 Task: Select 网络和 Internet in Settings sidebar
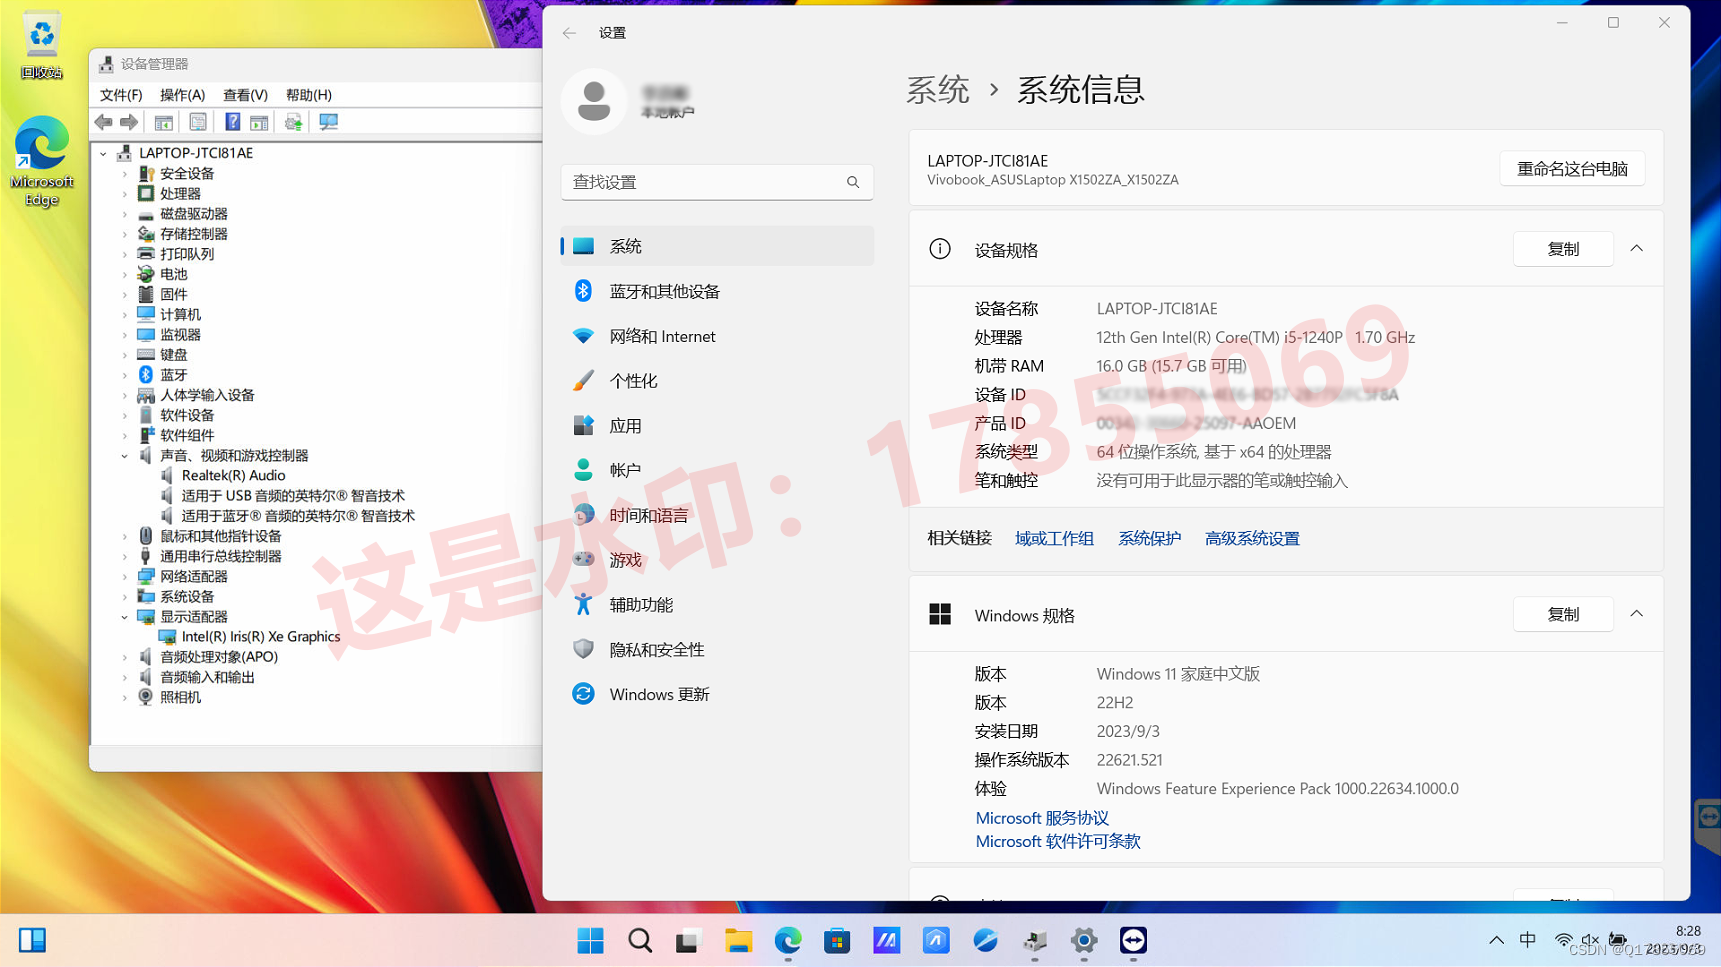tap(717, 336)
